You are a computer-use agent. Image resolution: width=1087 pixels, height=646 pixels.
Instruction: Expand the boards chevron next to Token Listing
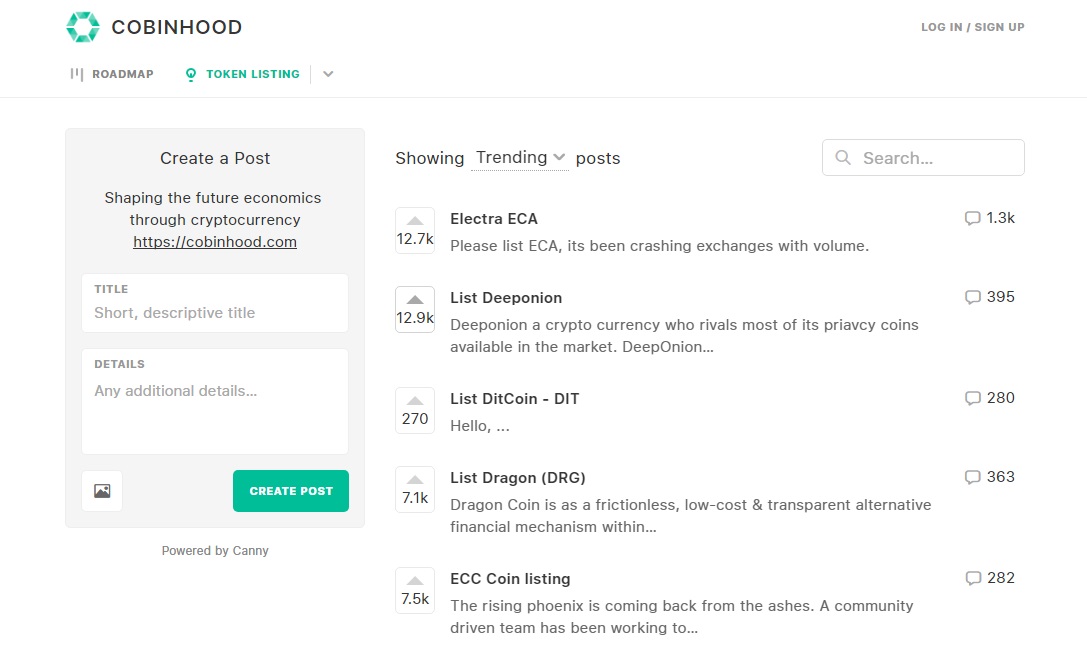pyautogui.click(x=329, y=74)
